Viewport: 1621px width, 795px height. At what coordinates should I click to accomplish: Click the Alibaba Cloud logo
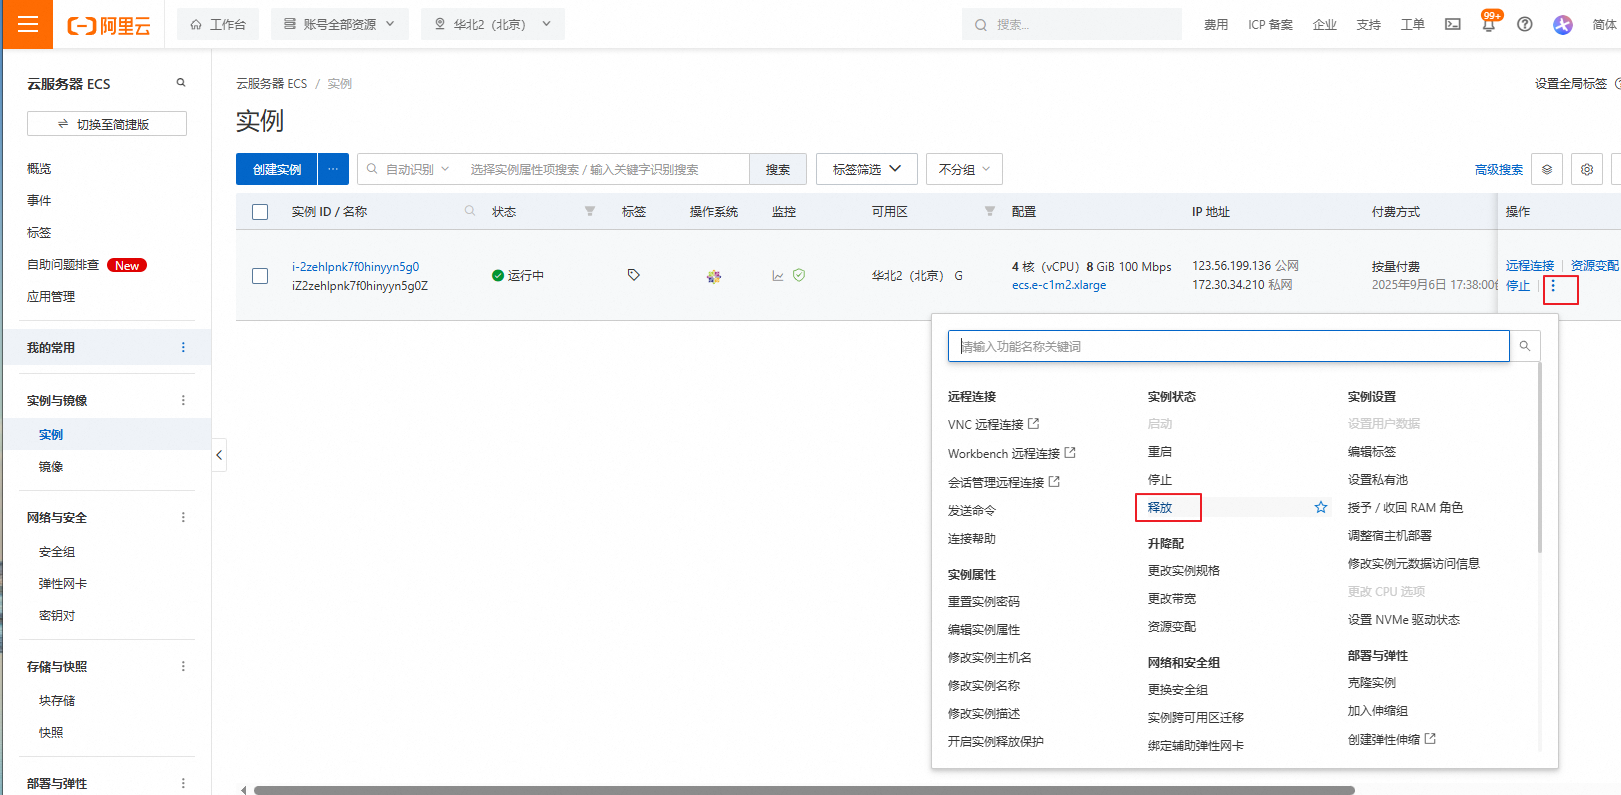[109, 26]
